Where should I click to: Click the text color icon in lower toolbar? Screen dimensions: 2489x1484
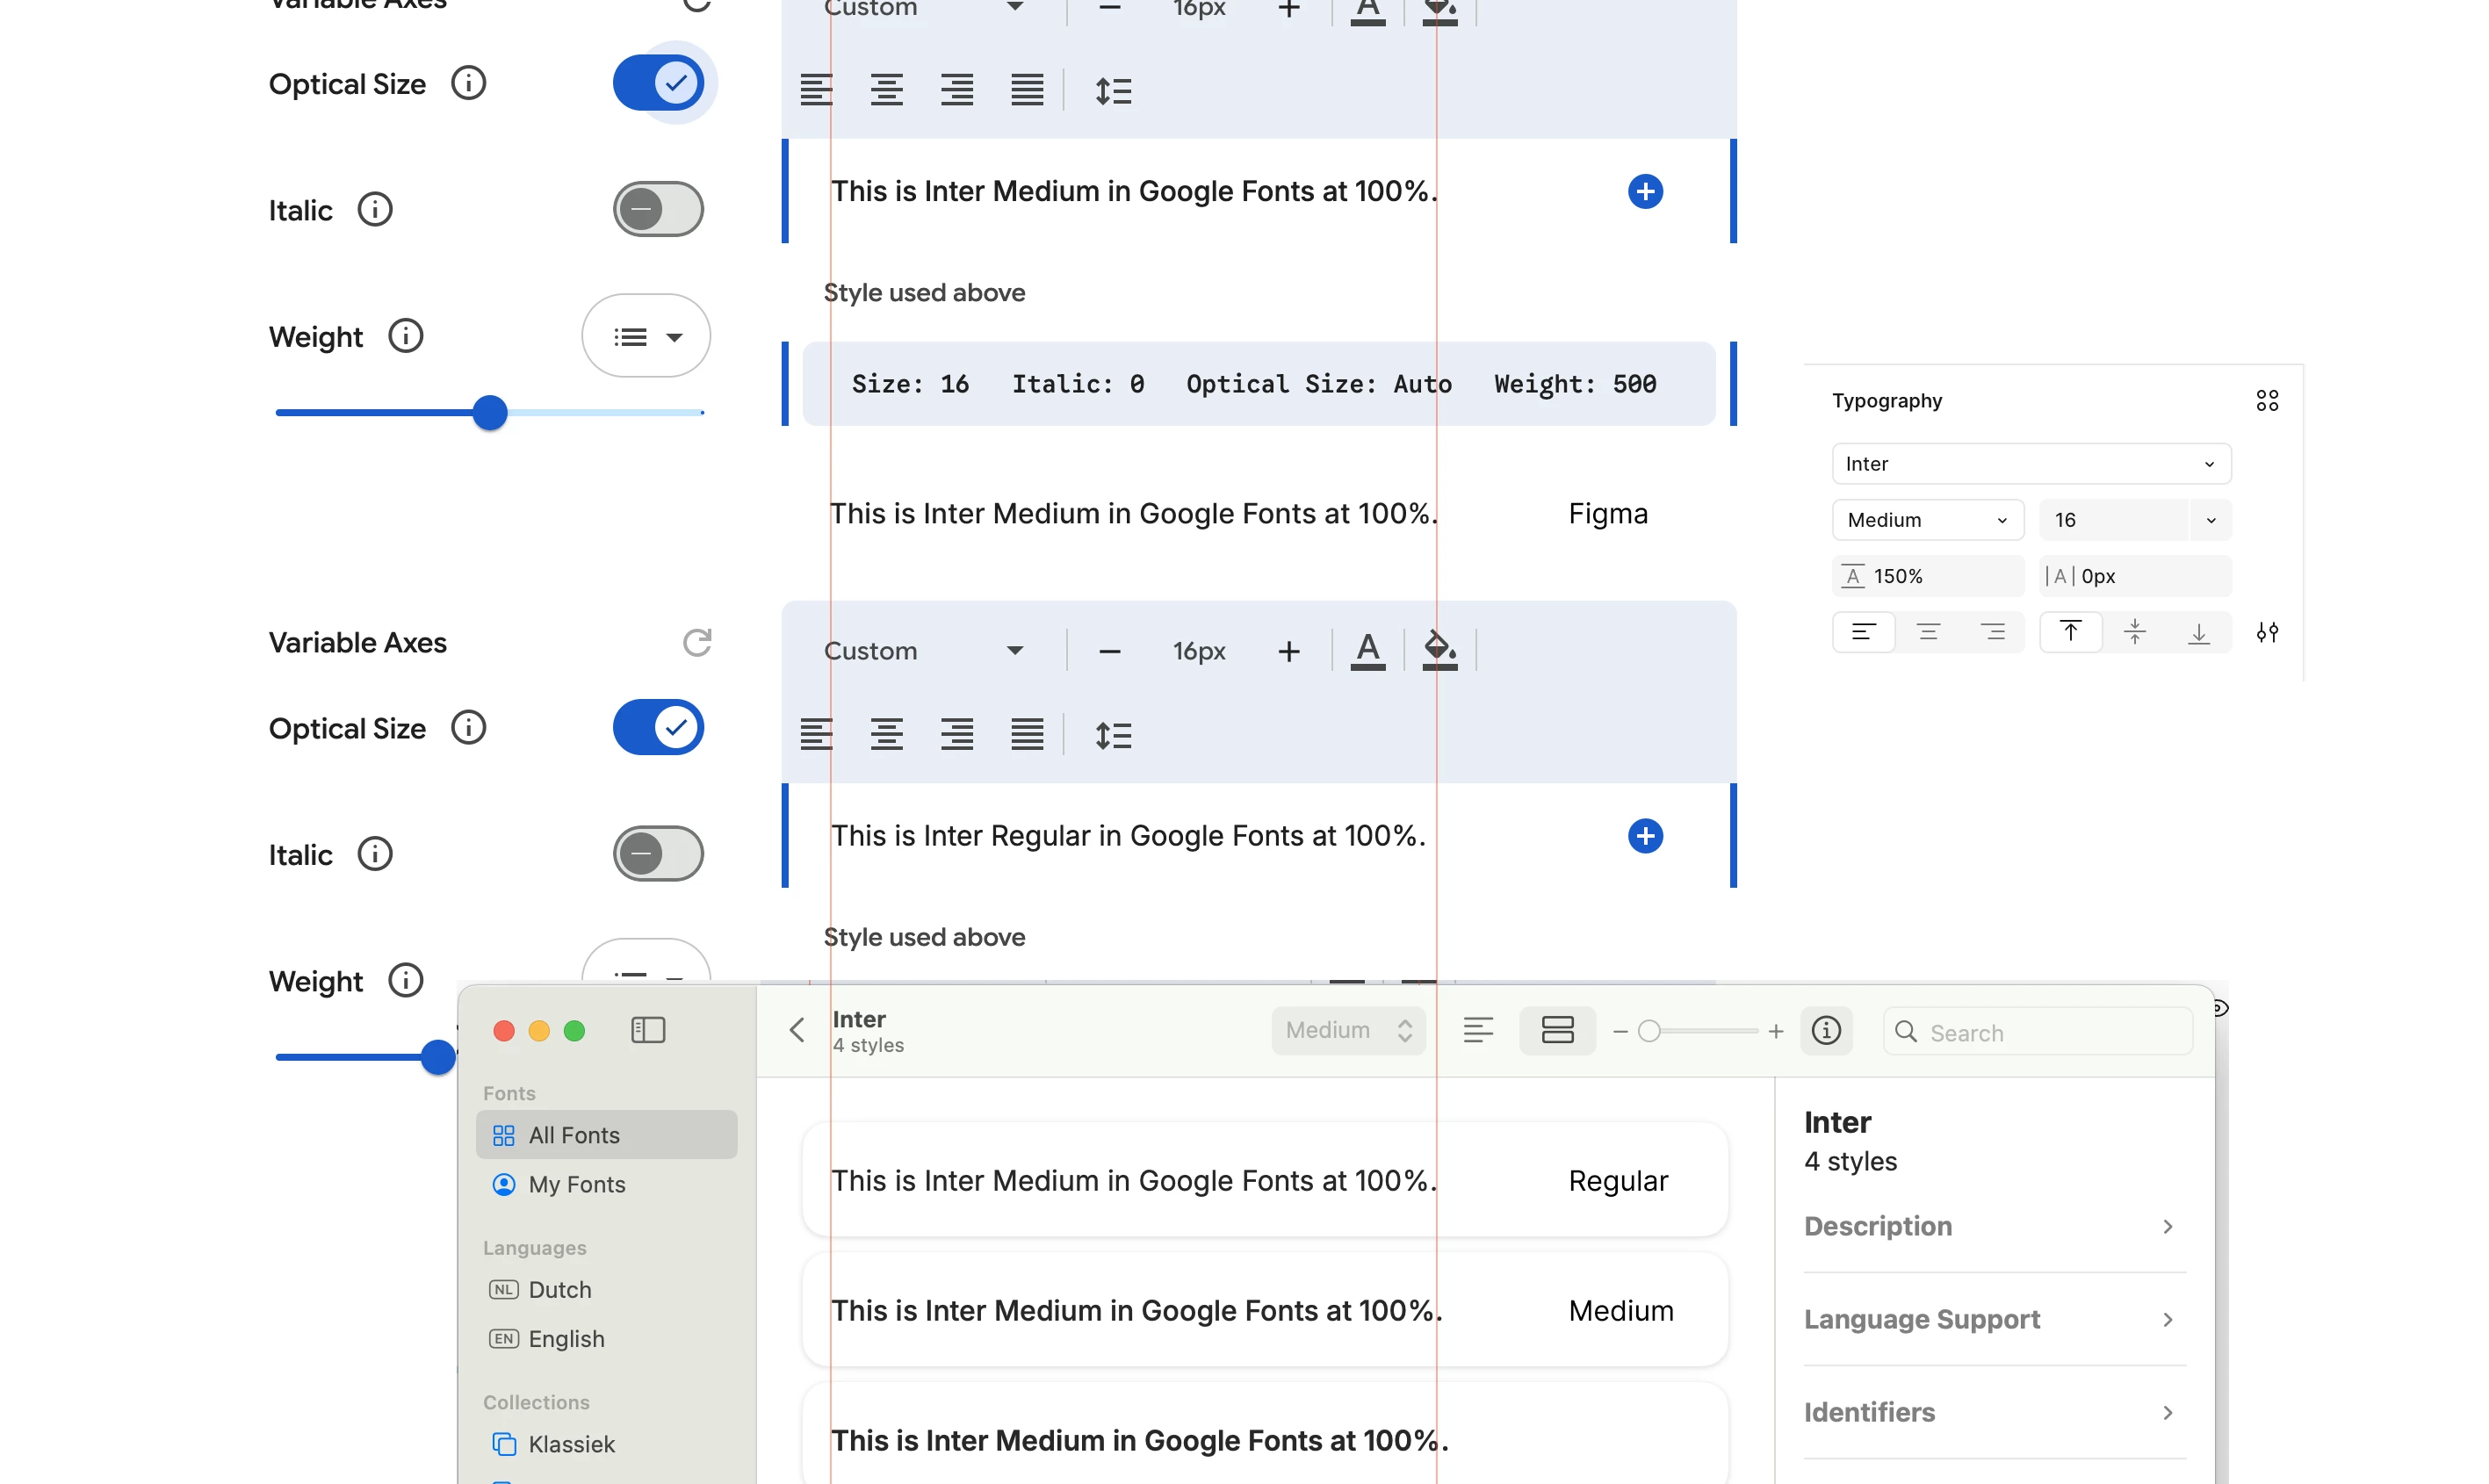[1367, 651]
